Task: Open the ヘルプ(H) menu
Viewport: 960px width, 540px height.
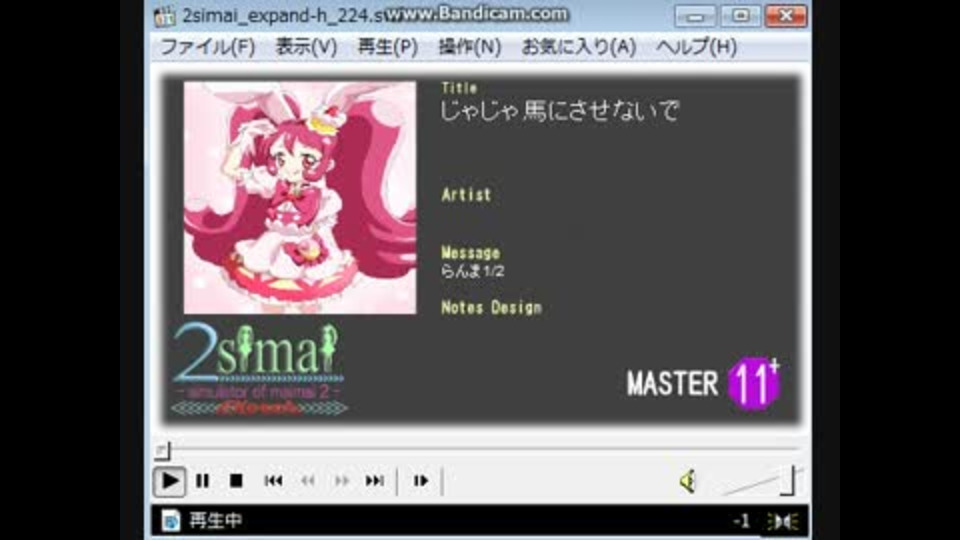Action: [696, 47]
